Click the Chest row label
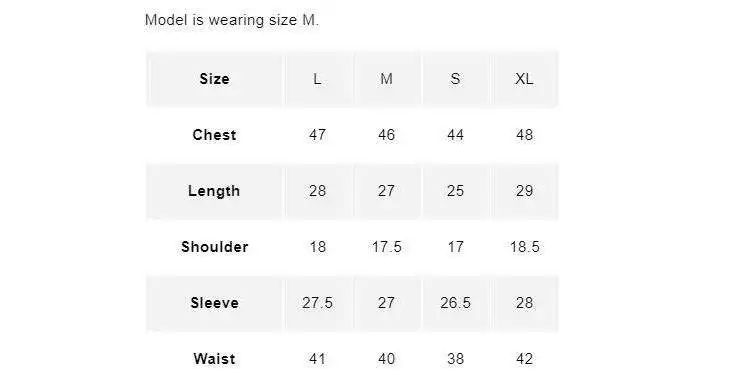 214,135
